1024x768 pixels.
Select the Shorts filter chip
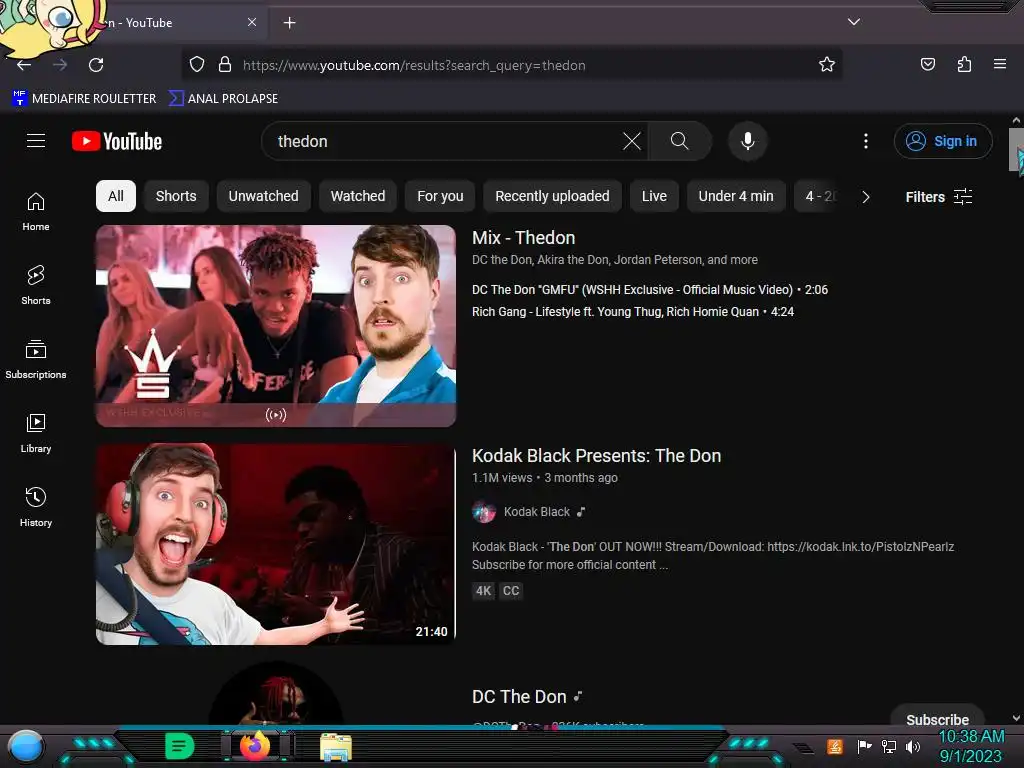click(176, 196)
